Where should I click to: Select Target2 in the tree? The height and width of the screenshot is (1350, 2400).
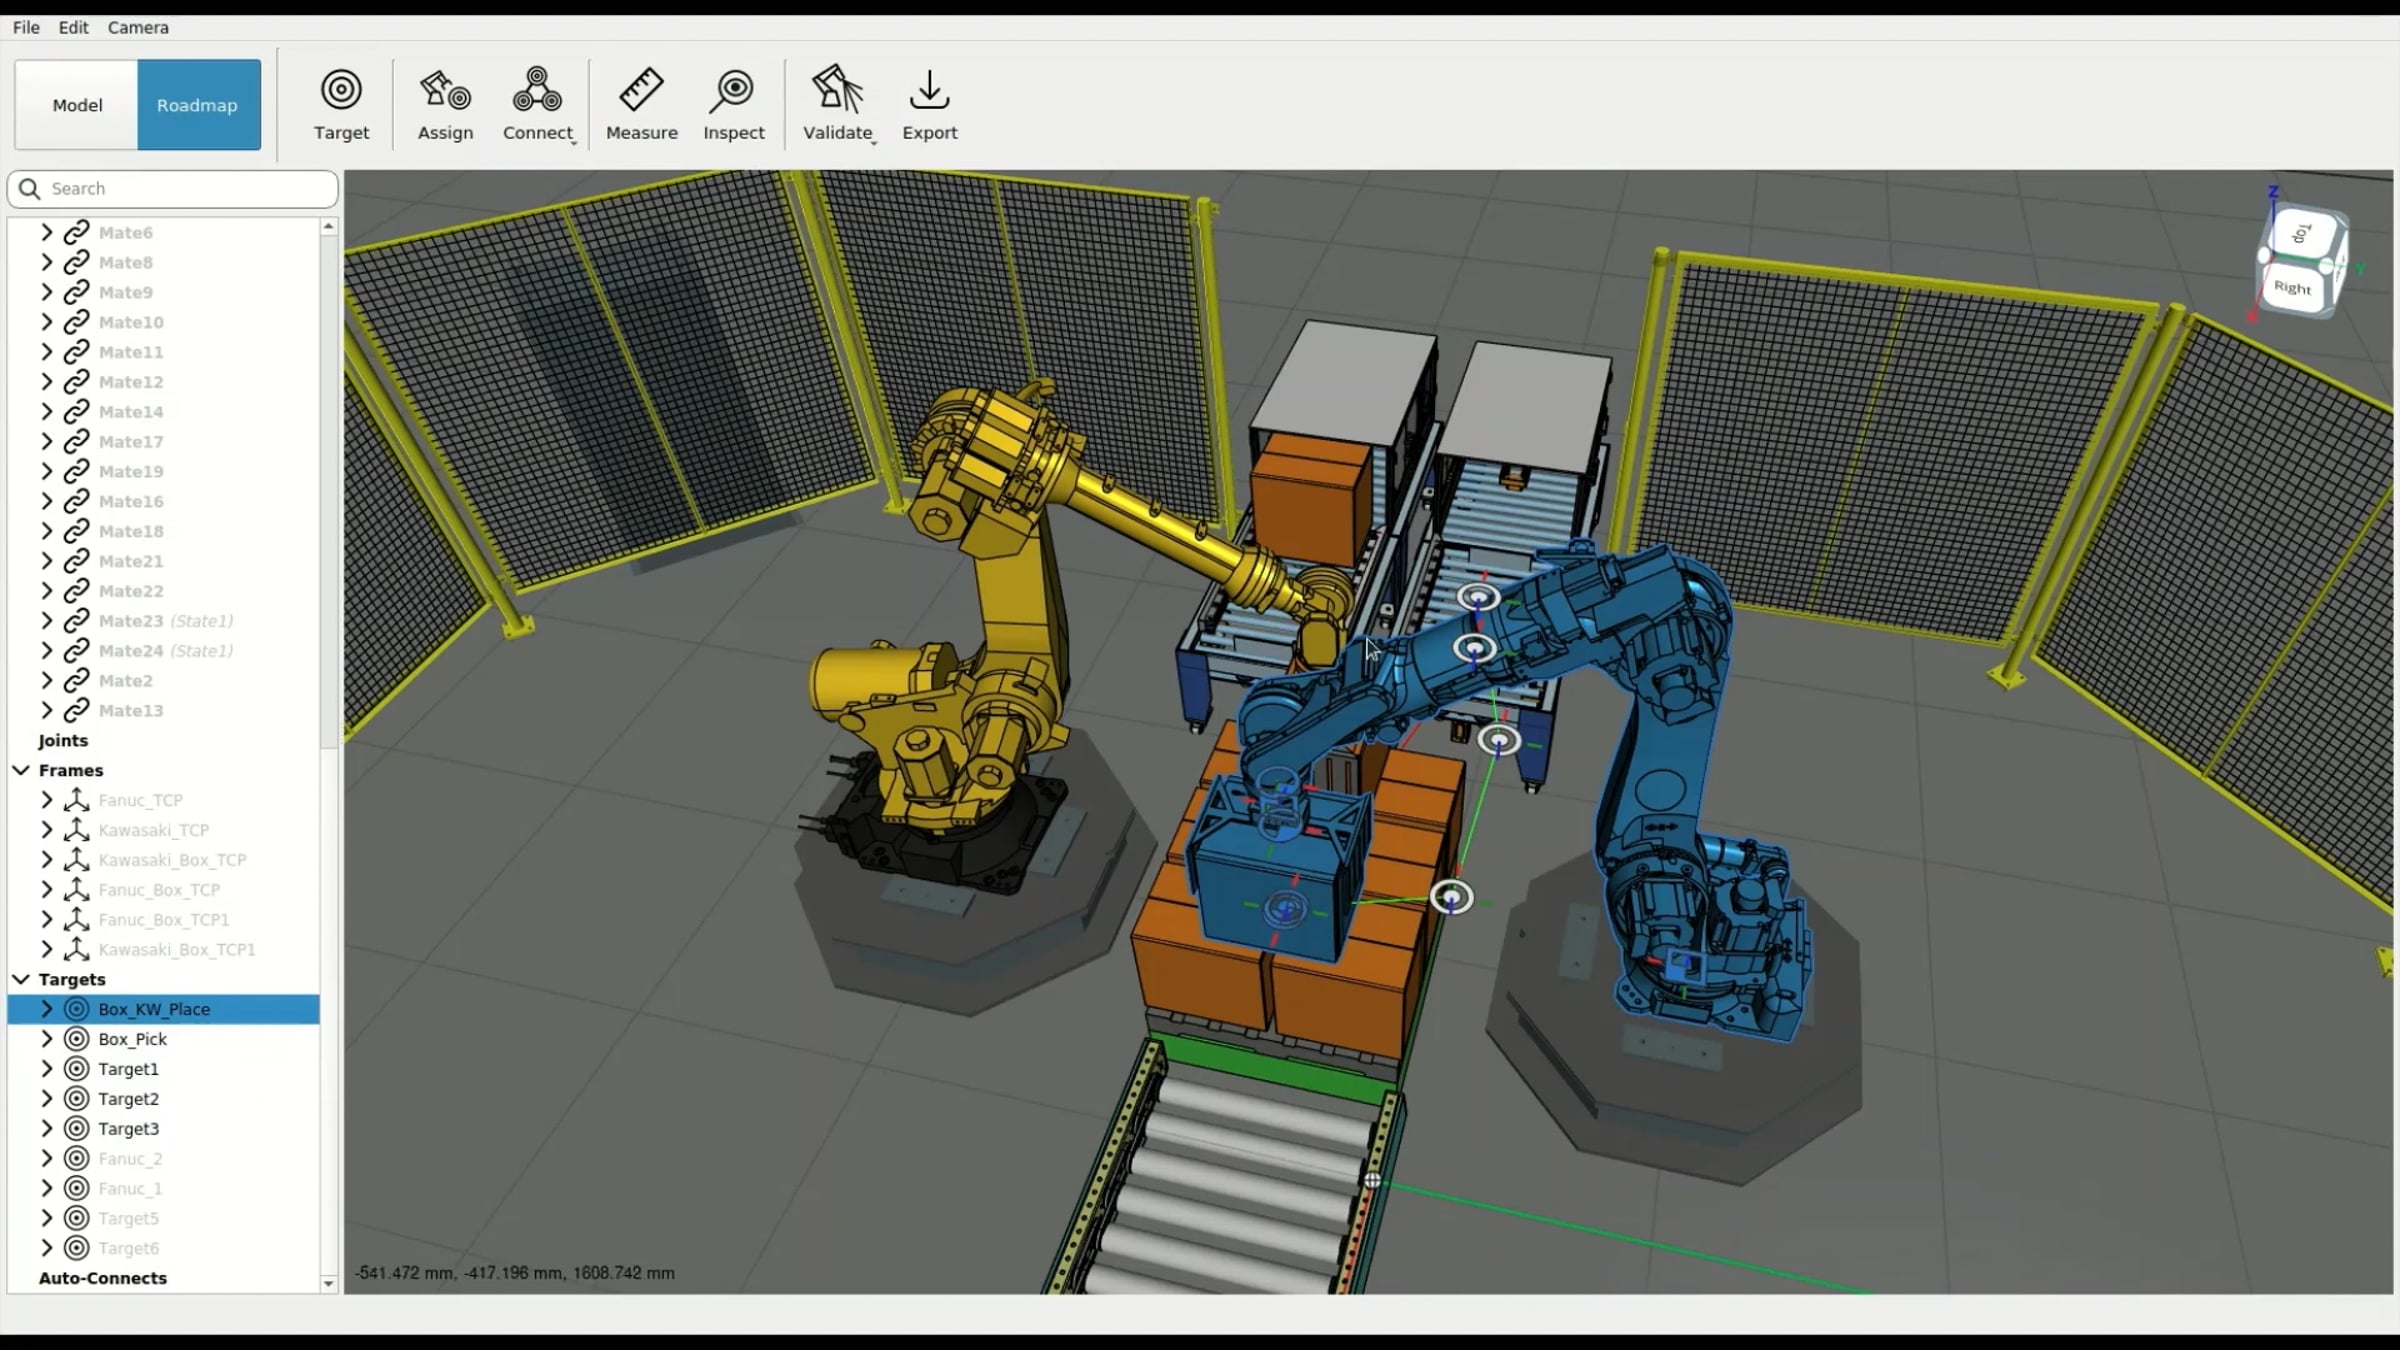tap(128, 1099)
